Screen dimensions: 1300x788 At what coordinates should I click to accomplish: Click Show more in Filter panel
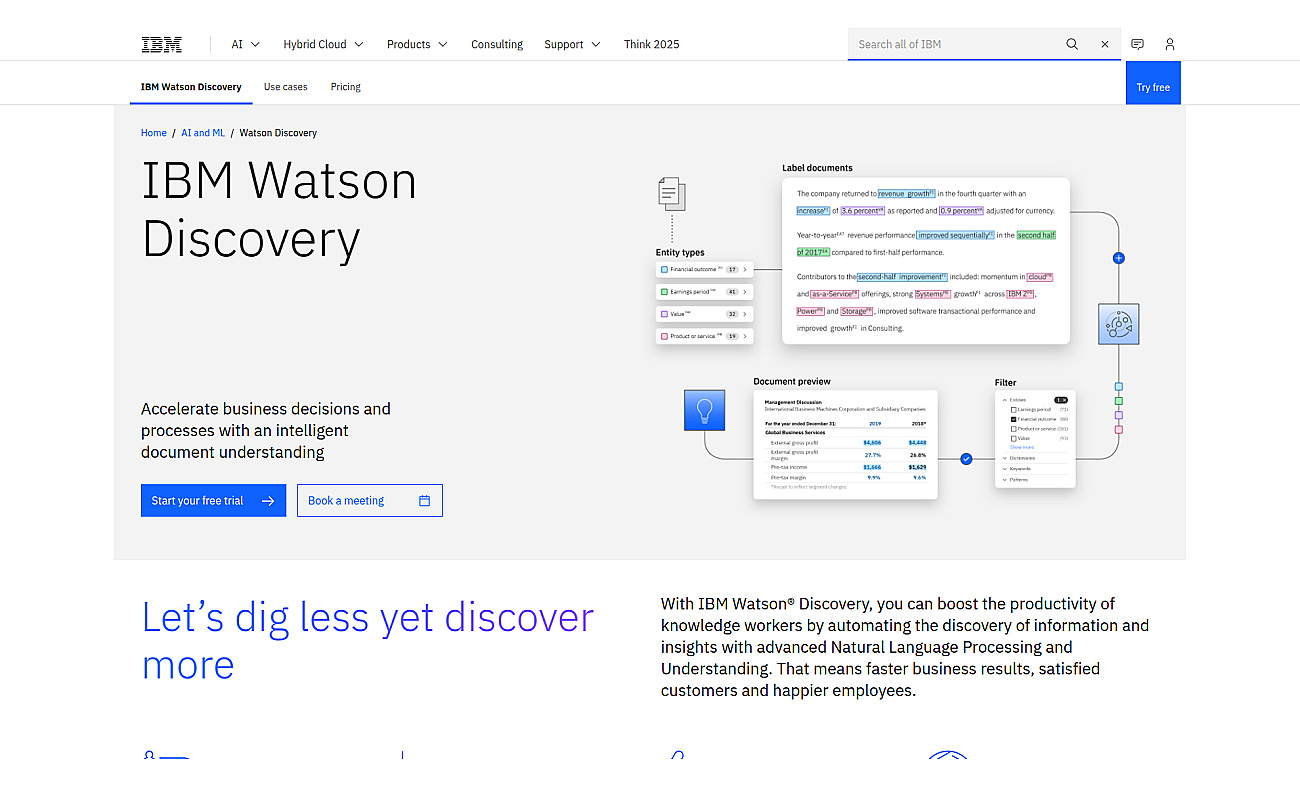tap(1022, 447)
